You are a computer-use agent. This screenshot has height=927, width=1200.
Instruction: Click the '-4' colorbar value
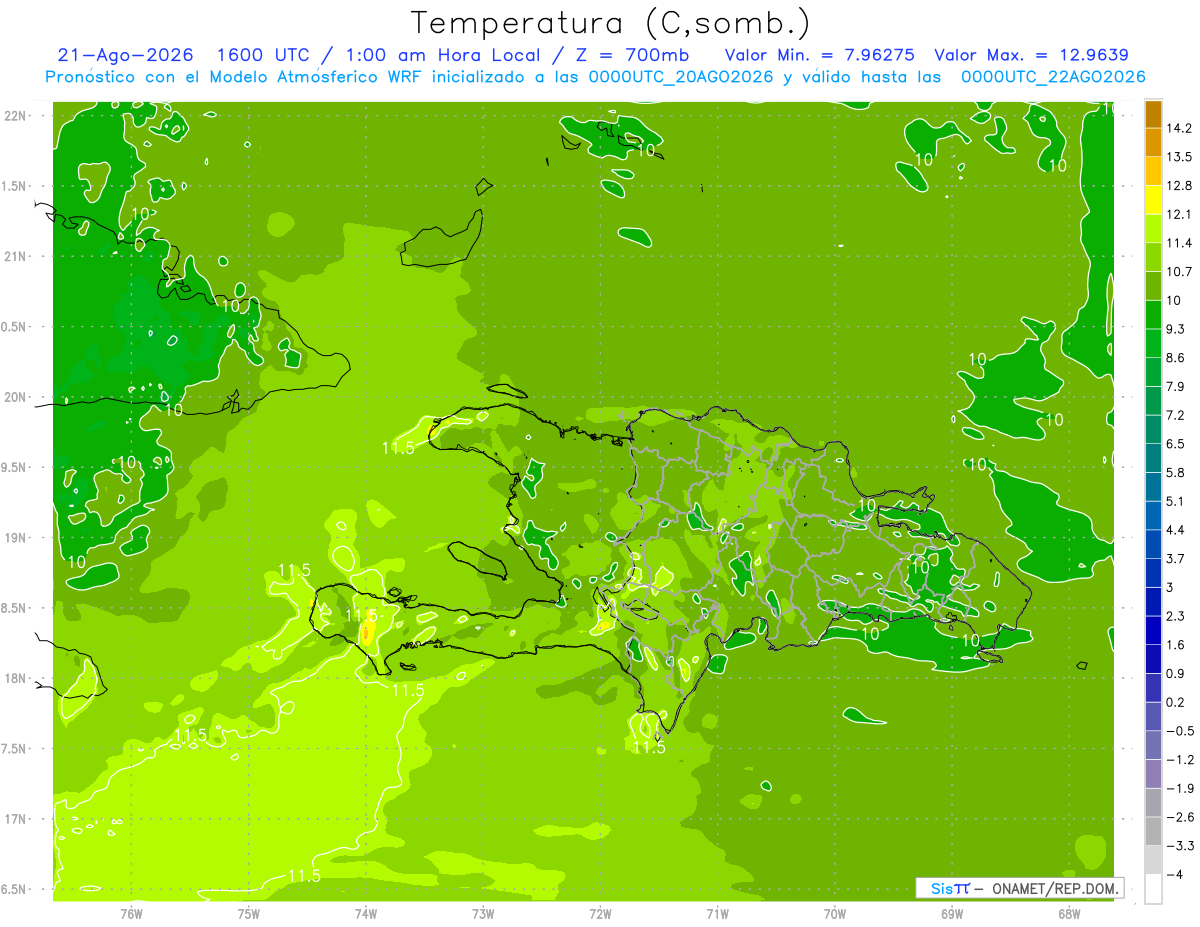point(1175,874)
